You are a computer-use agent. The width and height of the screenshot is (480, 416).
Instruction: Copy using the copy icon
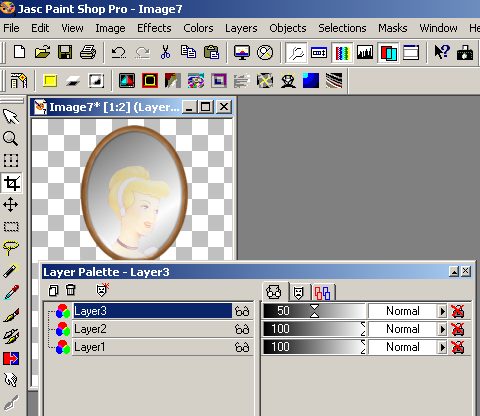tap(188, 52)
